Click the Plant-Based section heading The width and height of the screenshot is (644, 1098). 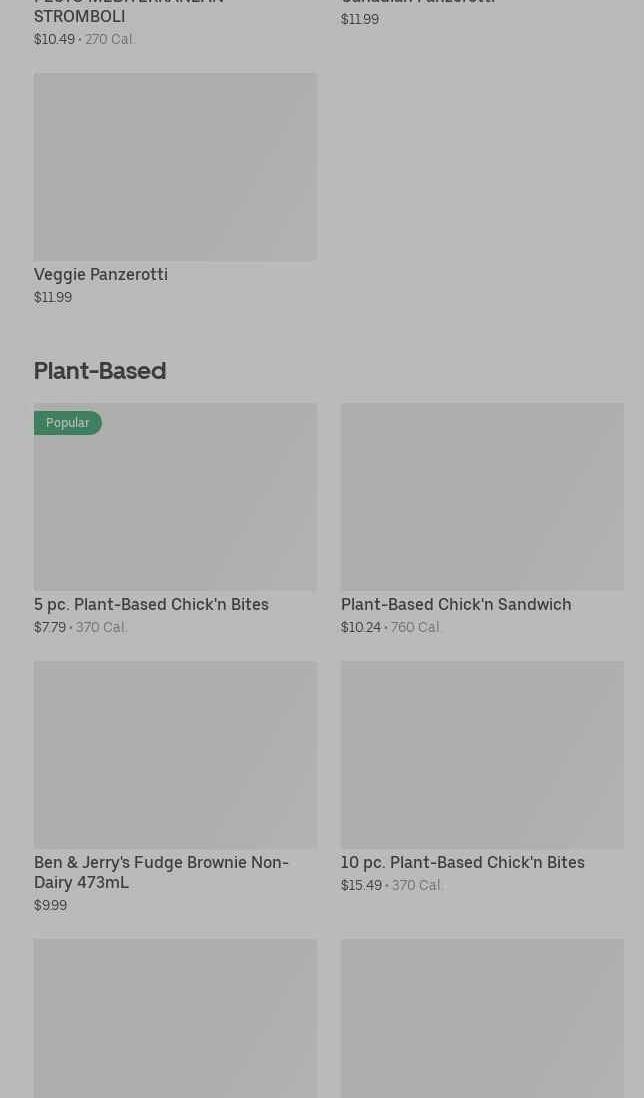click(x=100, y=370)
